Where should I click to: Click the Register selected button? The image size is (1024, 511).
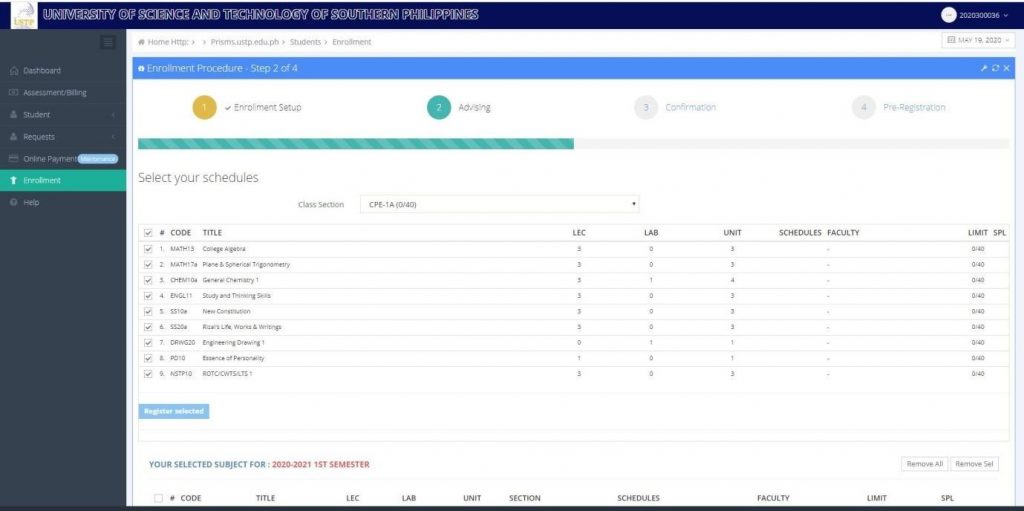174,411
